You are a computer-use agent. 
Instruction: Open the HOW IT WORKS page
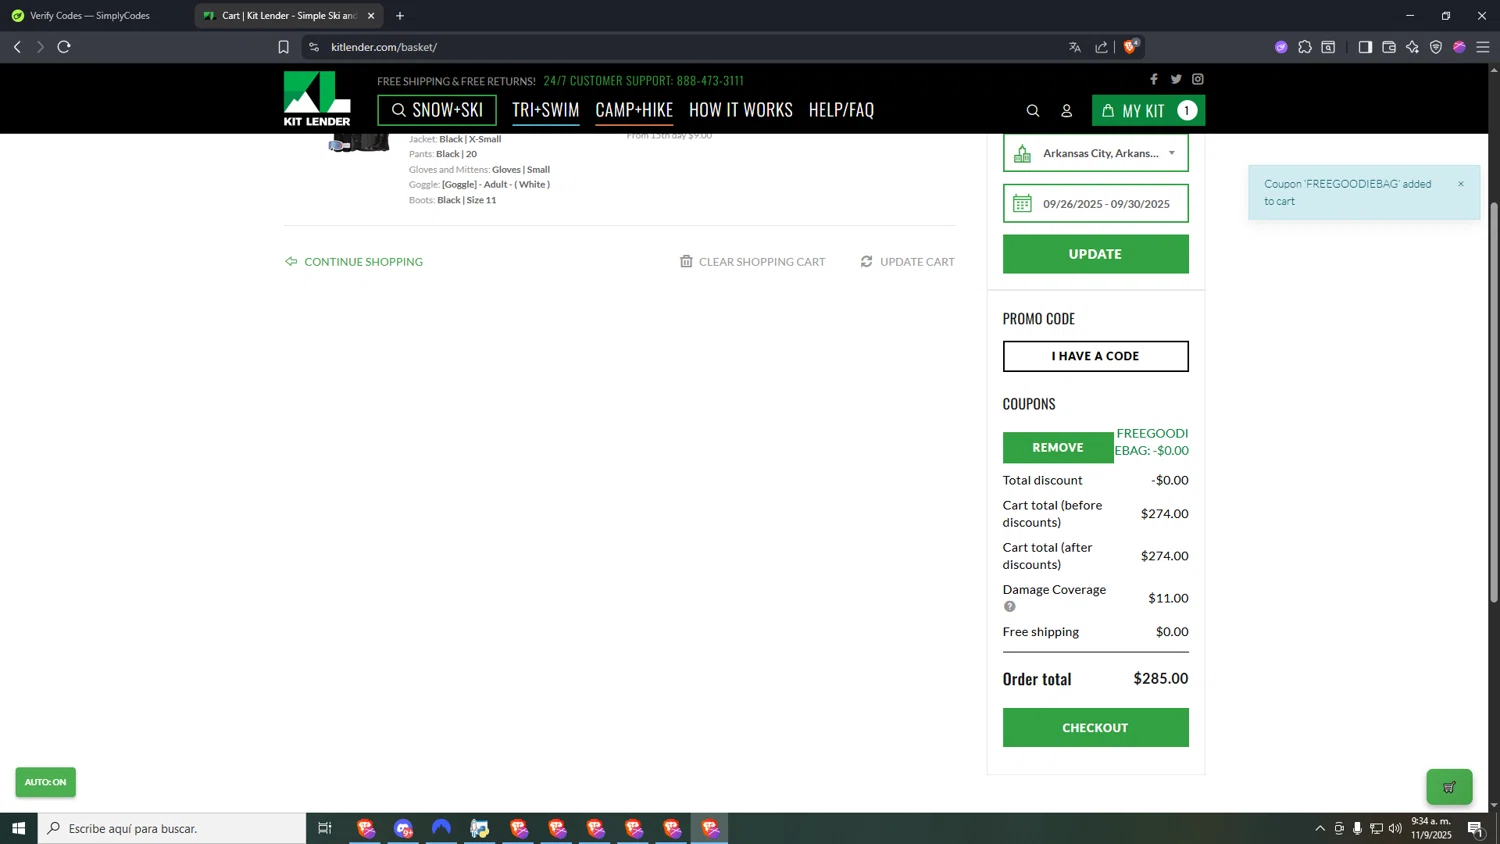pos(741,109)
